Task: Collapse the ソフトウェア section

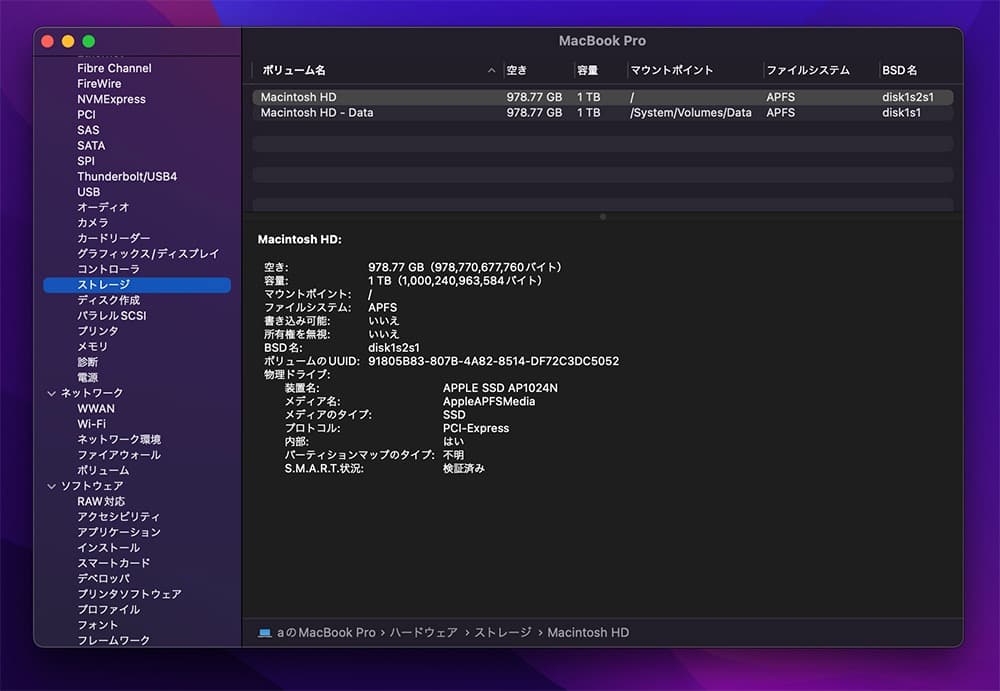Action: click(x=52, y=485)
